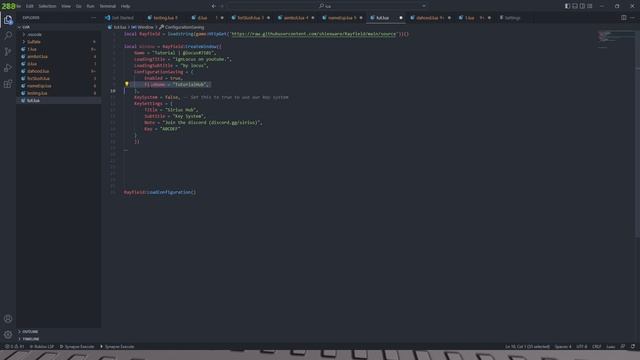The image size is (640, 360).
Task: Open the Search view icon
Action: (8, 36)
